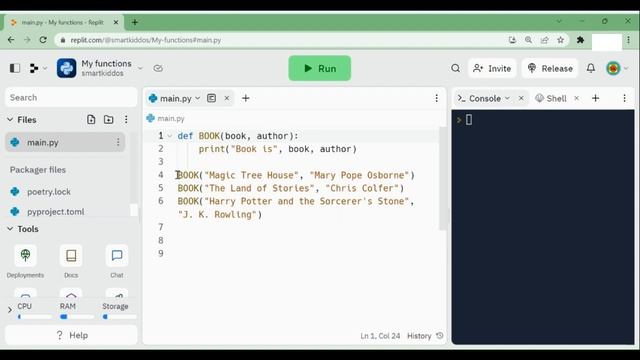
Task: Add a new console pane tab
Action: (x=596, y=98)
